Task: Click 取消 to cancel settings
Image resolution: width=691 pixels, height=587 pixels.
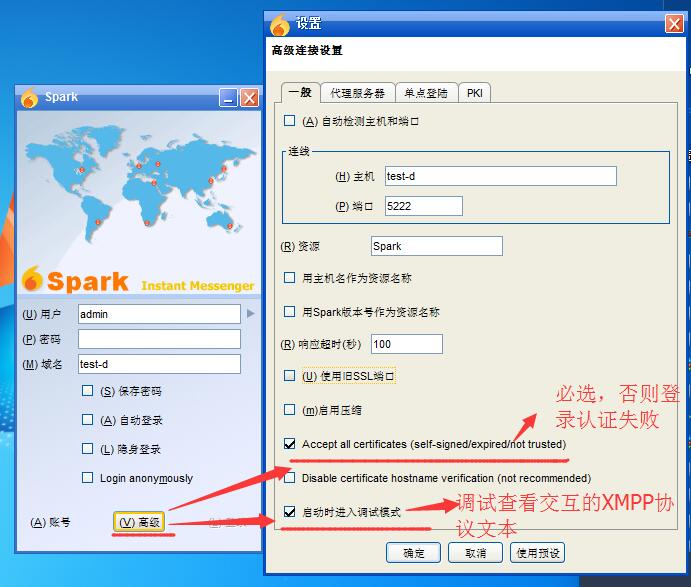Action: [x=476, y=553]
